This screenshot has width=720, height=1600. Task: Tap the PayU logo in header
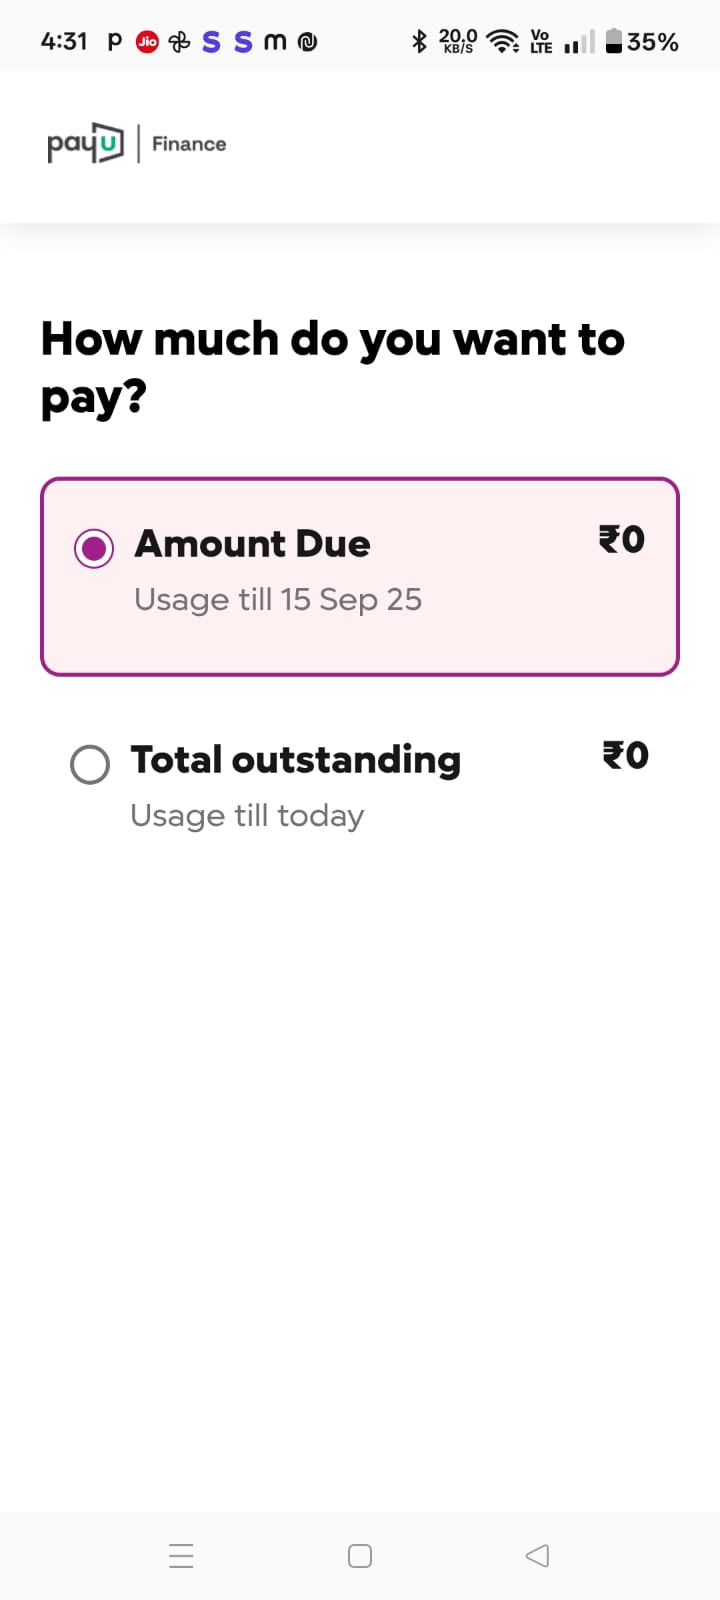[86, 144]
